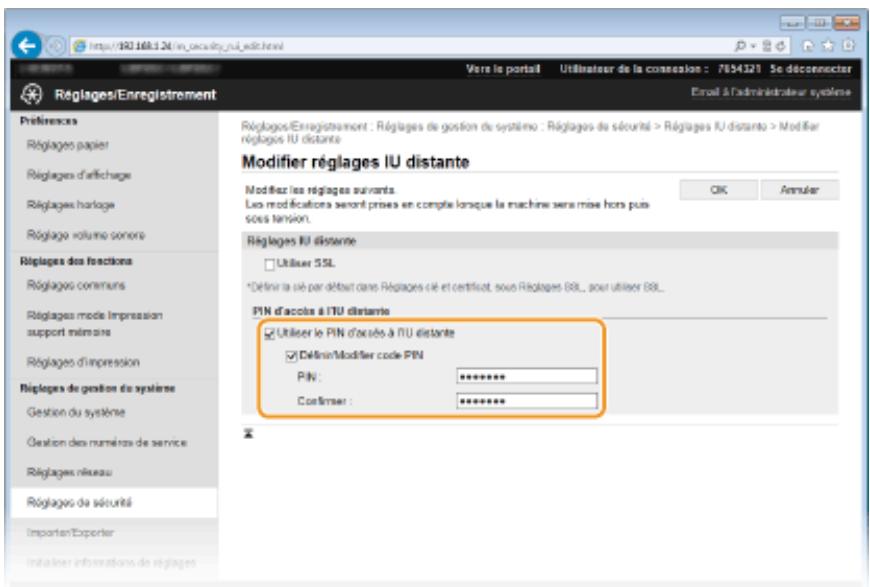The height and width of the screenshot is (587, 870).
Task: Open Gestion des numéros de service
Action: 107,442
